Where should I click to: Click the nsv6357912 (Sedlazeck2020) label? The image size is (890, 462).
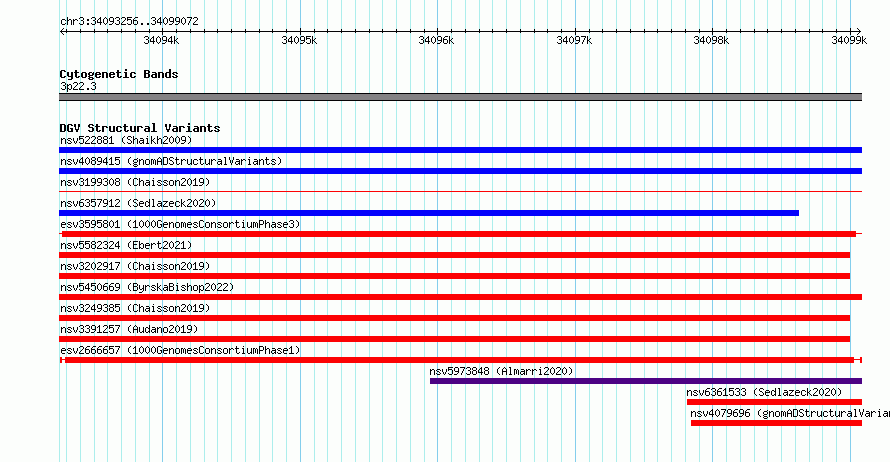click(x=138, y=203)
